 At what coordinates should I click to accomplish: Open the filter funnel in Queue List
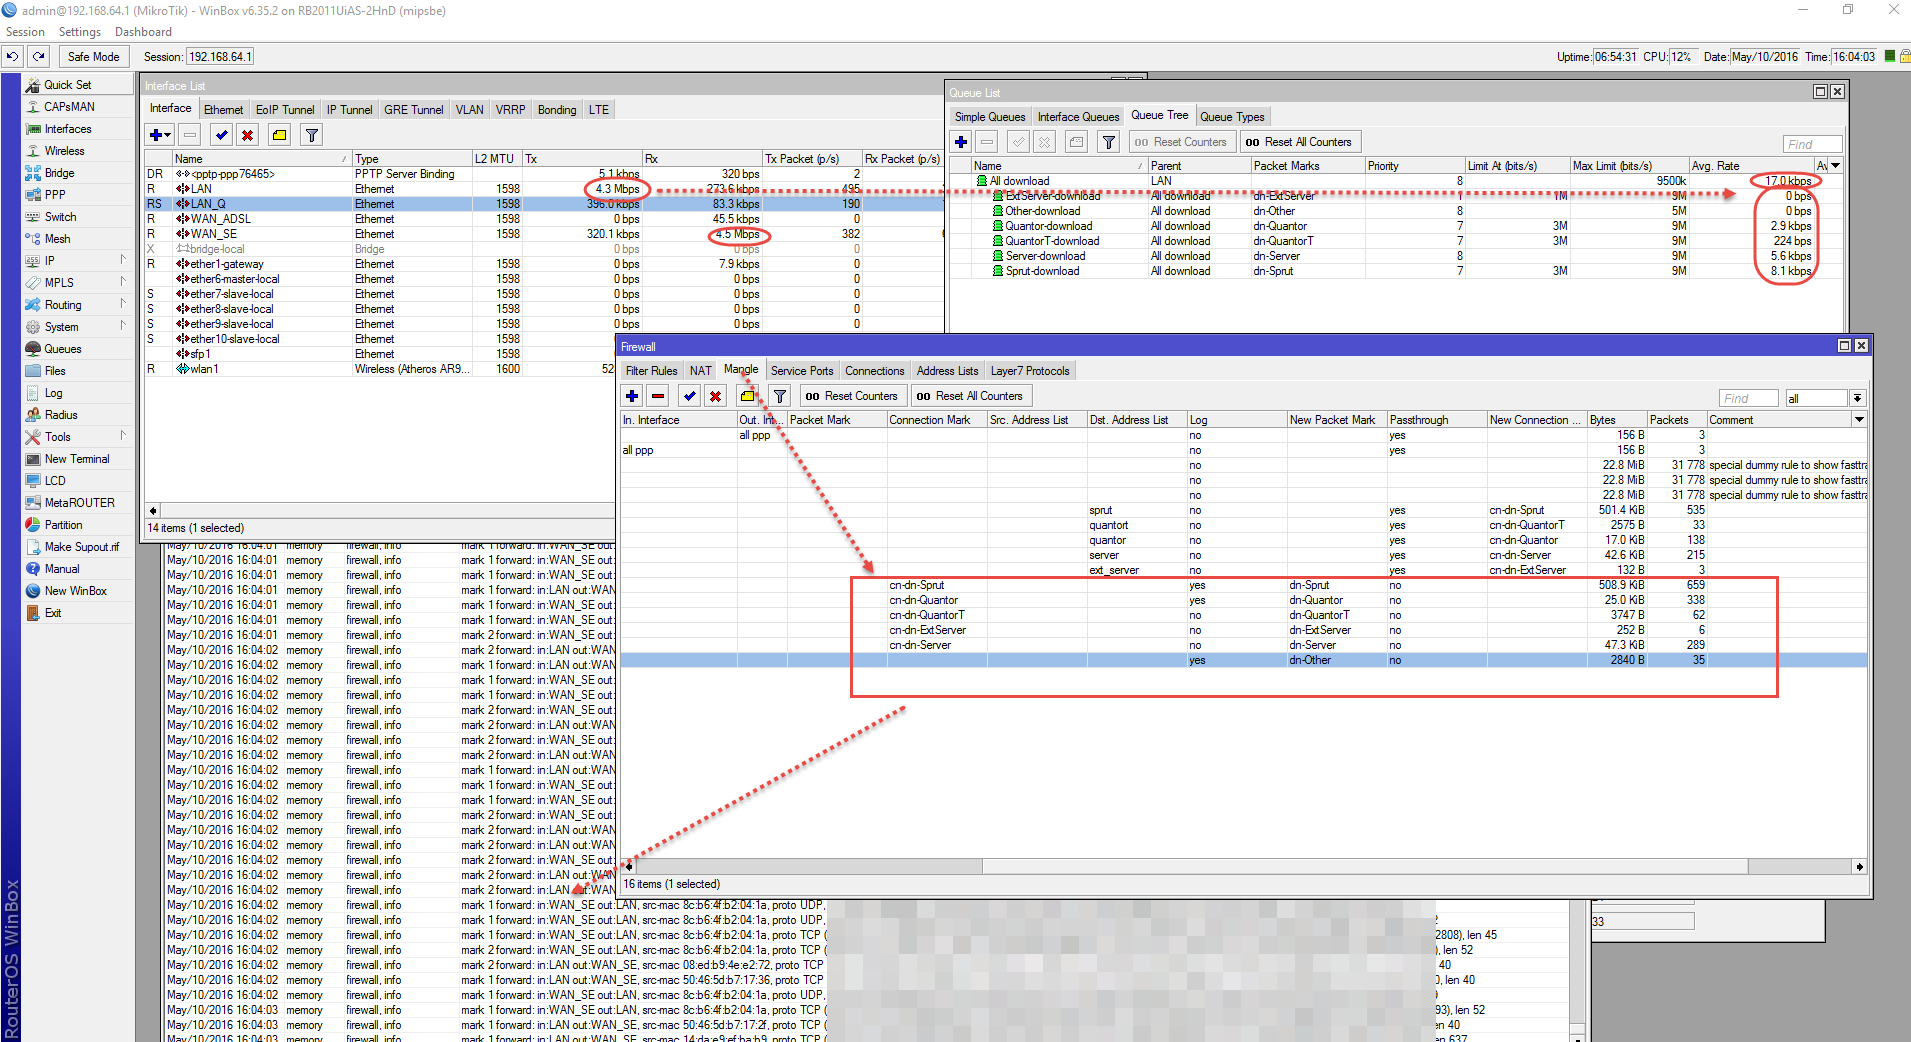pos(1108,142)
